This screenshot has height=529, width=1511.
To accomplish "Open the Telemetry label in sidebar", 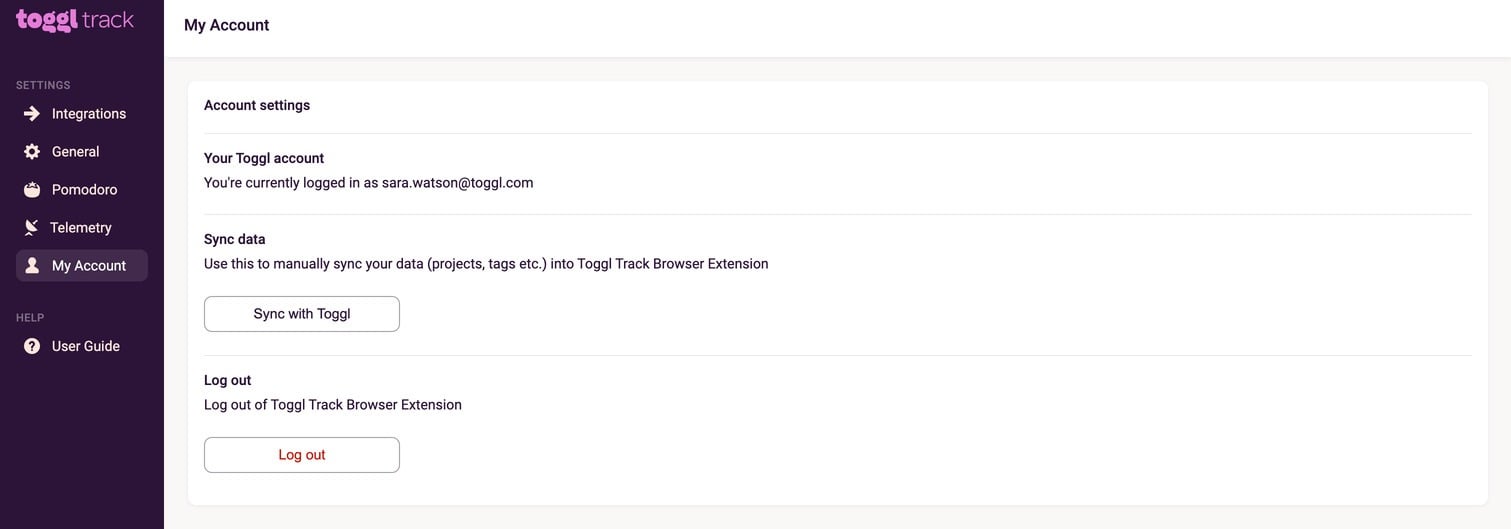I will click(x=81, y=228).
